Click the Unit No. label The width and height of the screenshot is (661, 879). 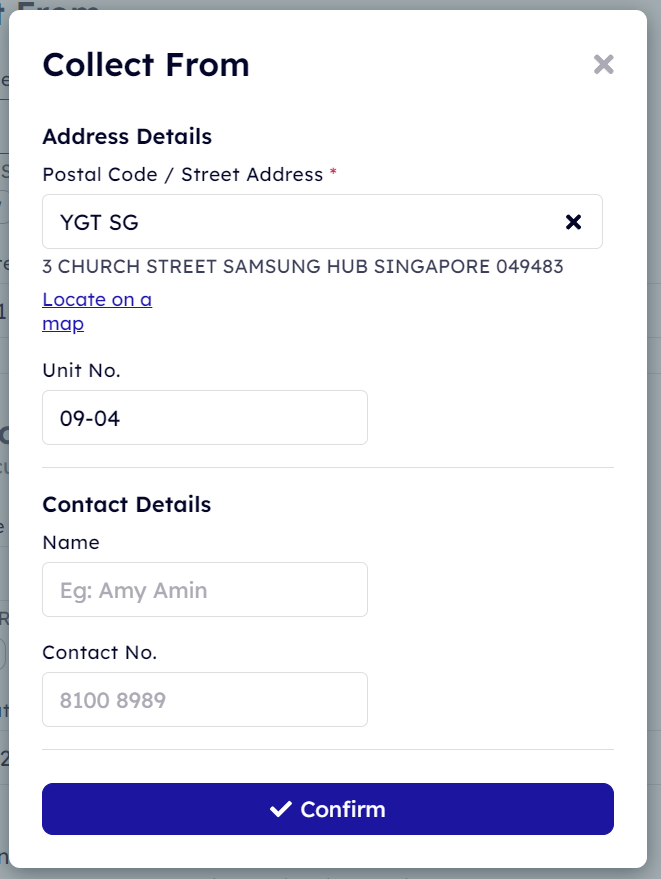tap(81, 371)
